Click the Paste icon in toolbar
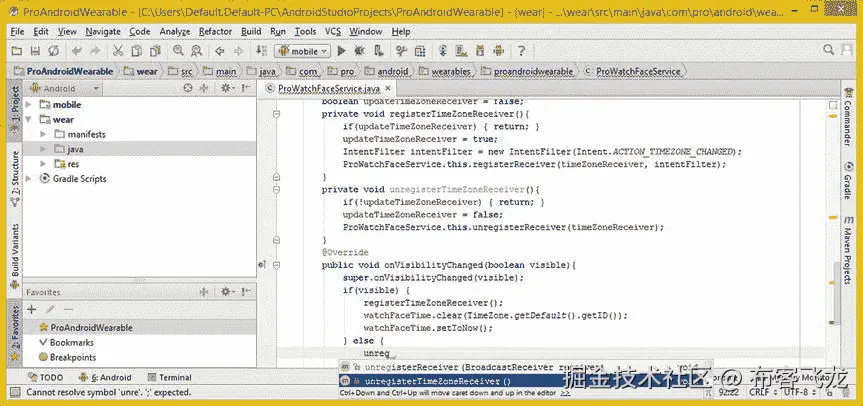This screenshot has height=406, width=863. (x=155, y=51)
